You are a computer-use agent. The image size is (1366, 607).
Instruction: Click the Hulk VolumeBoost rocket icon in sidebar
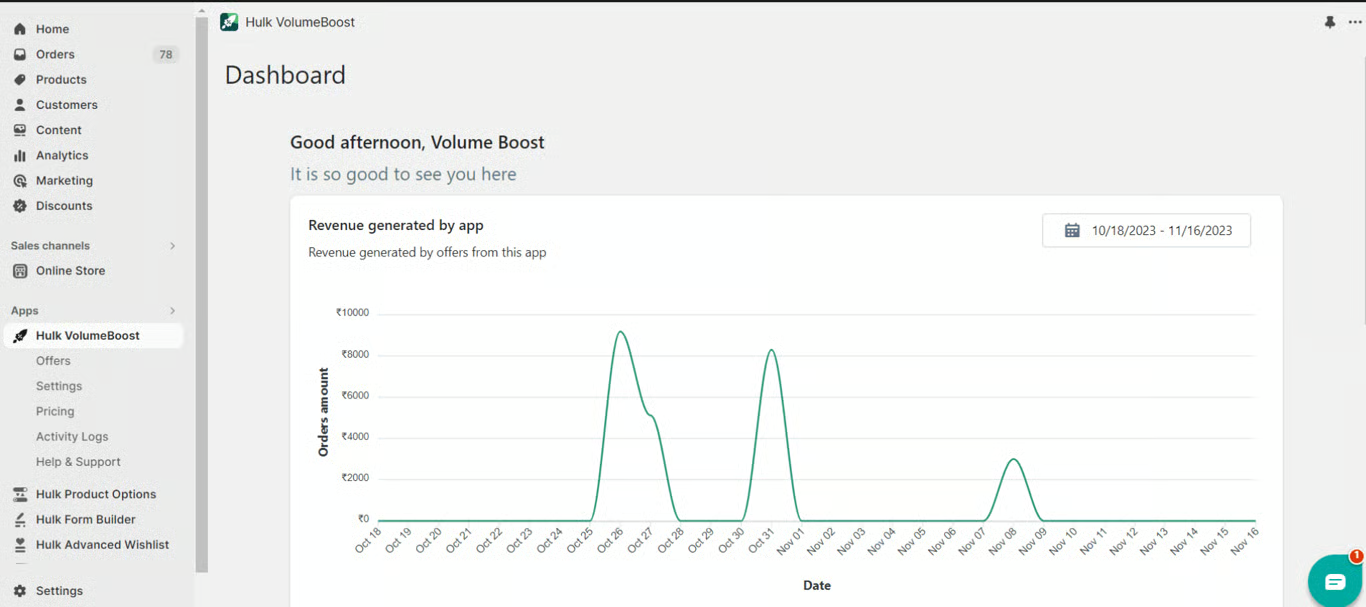point(20,335)
